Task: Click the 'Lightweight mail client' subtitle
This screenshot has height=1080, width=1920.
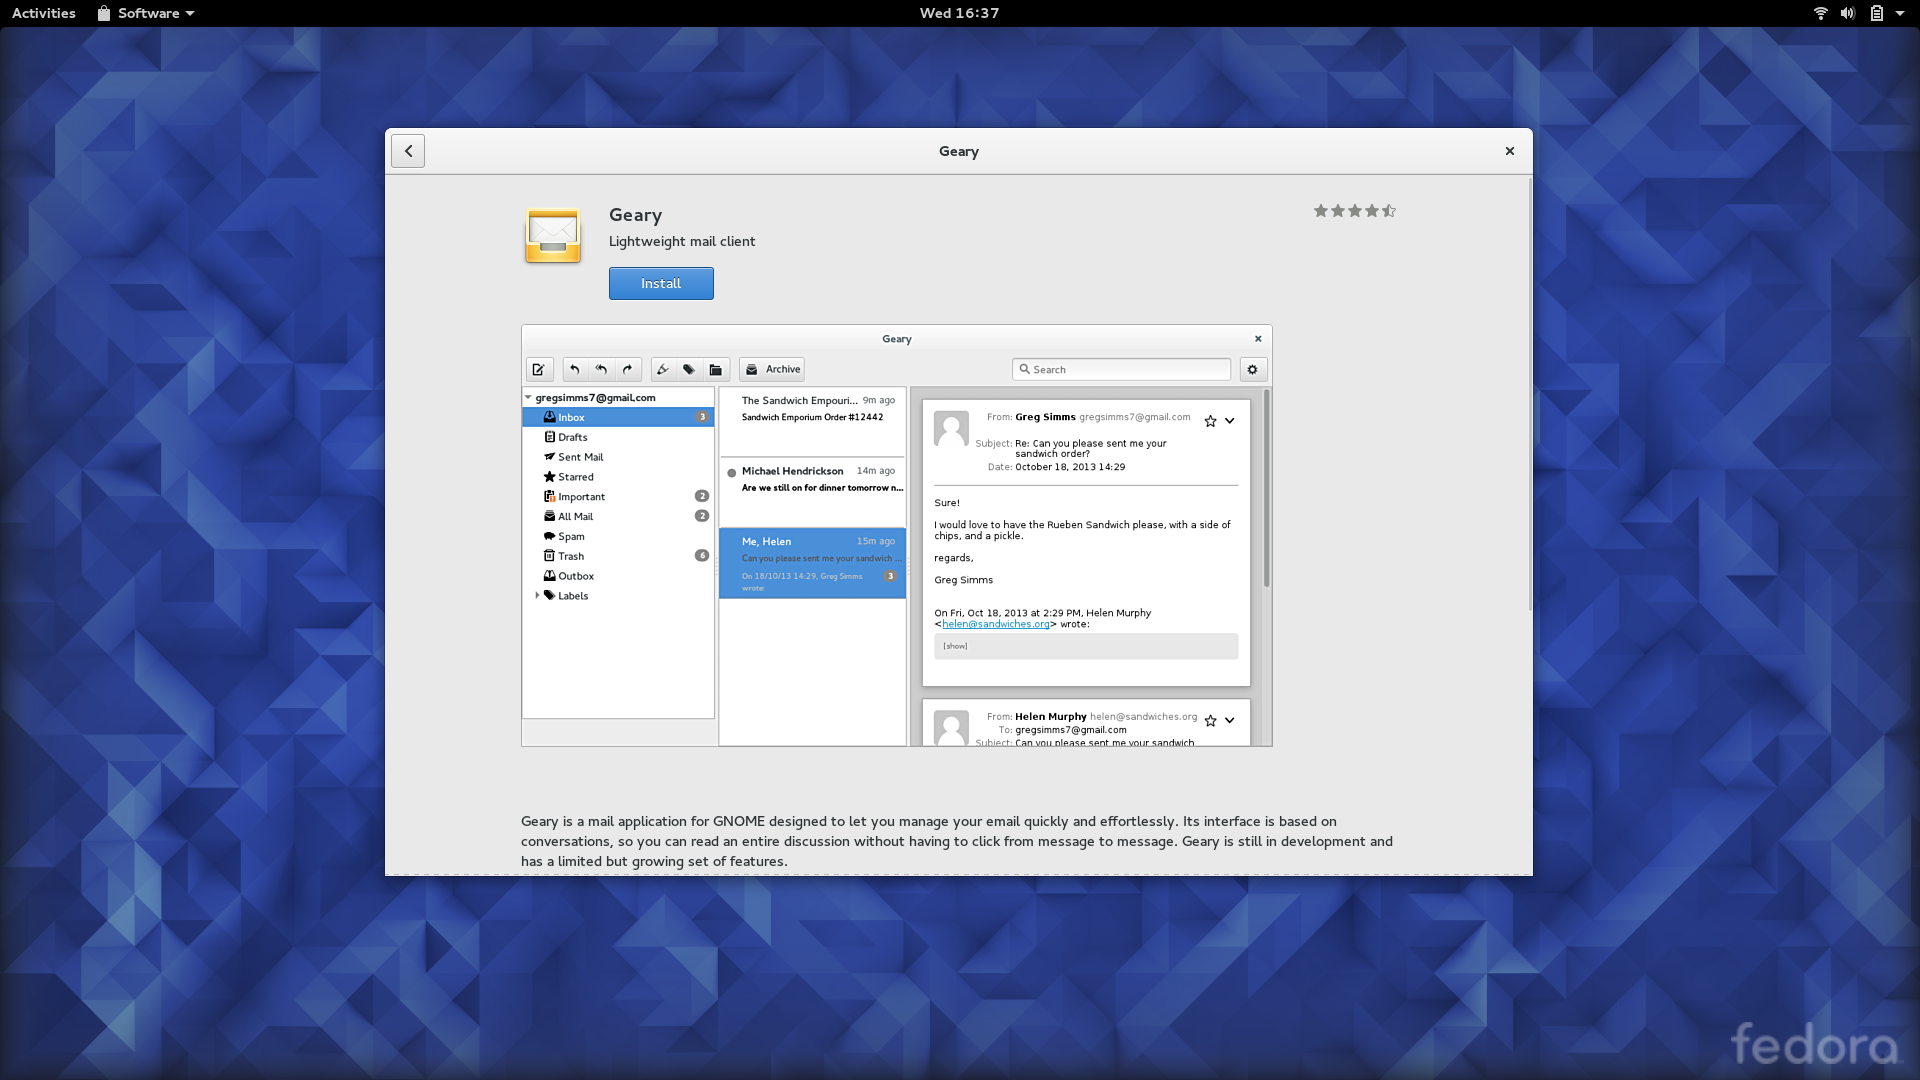Action: (682, 241)
